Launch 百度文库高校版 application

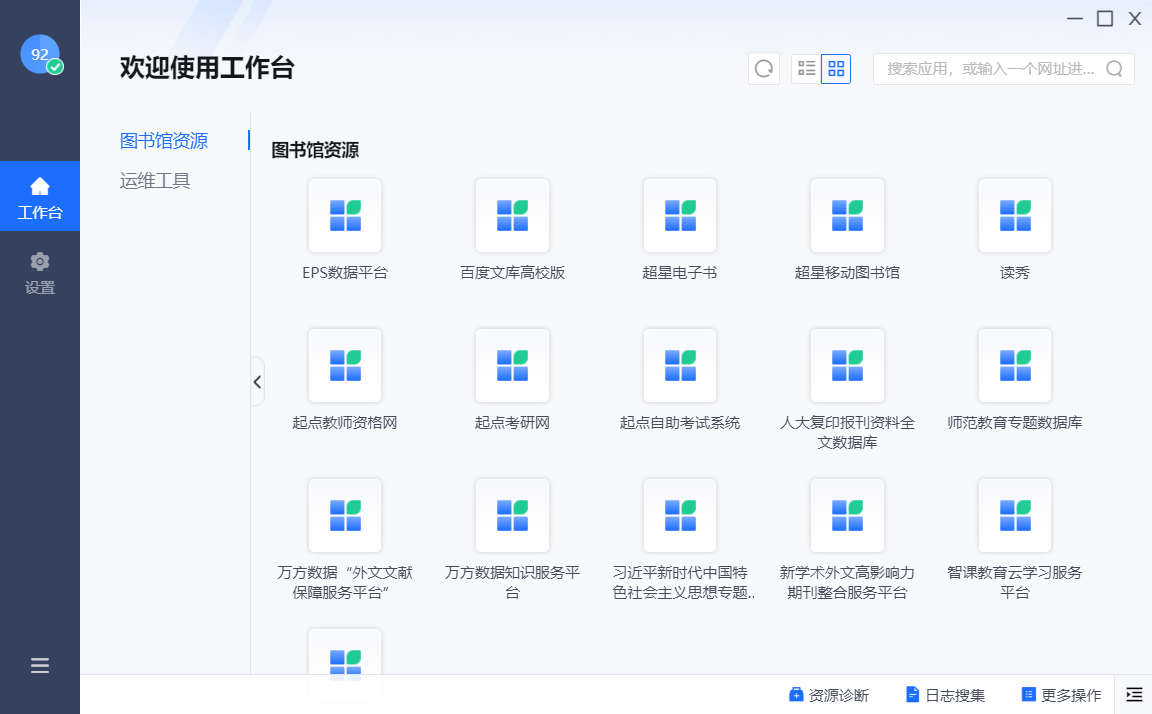tap(512, 215)
